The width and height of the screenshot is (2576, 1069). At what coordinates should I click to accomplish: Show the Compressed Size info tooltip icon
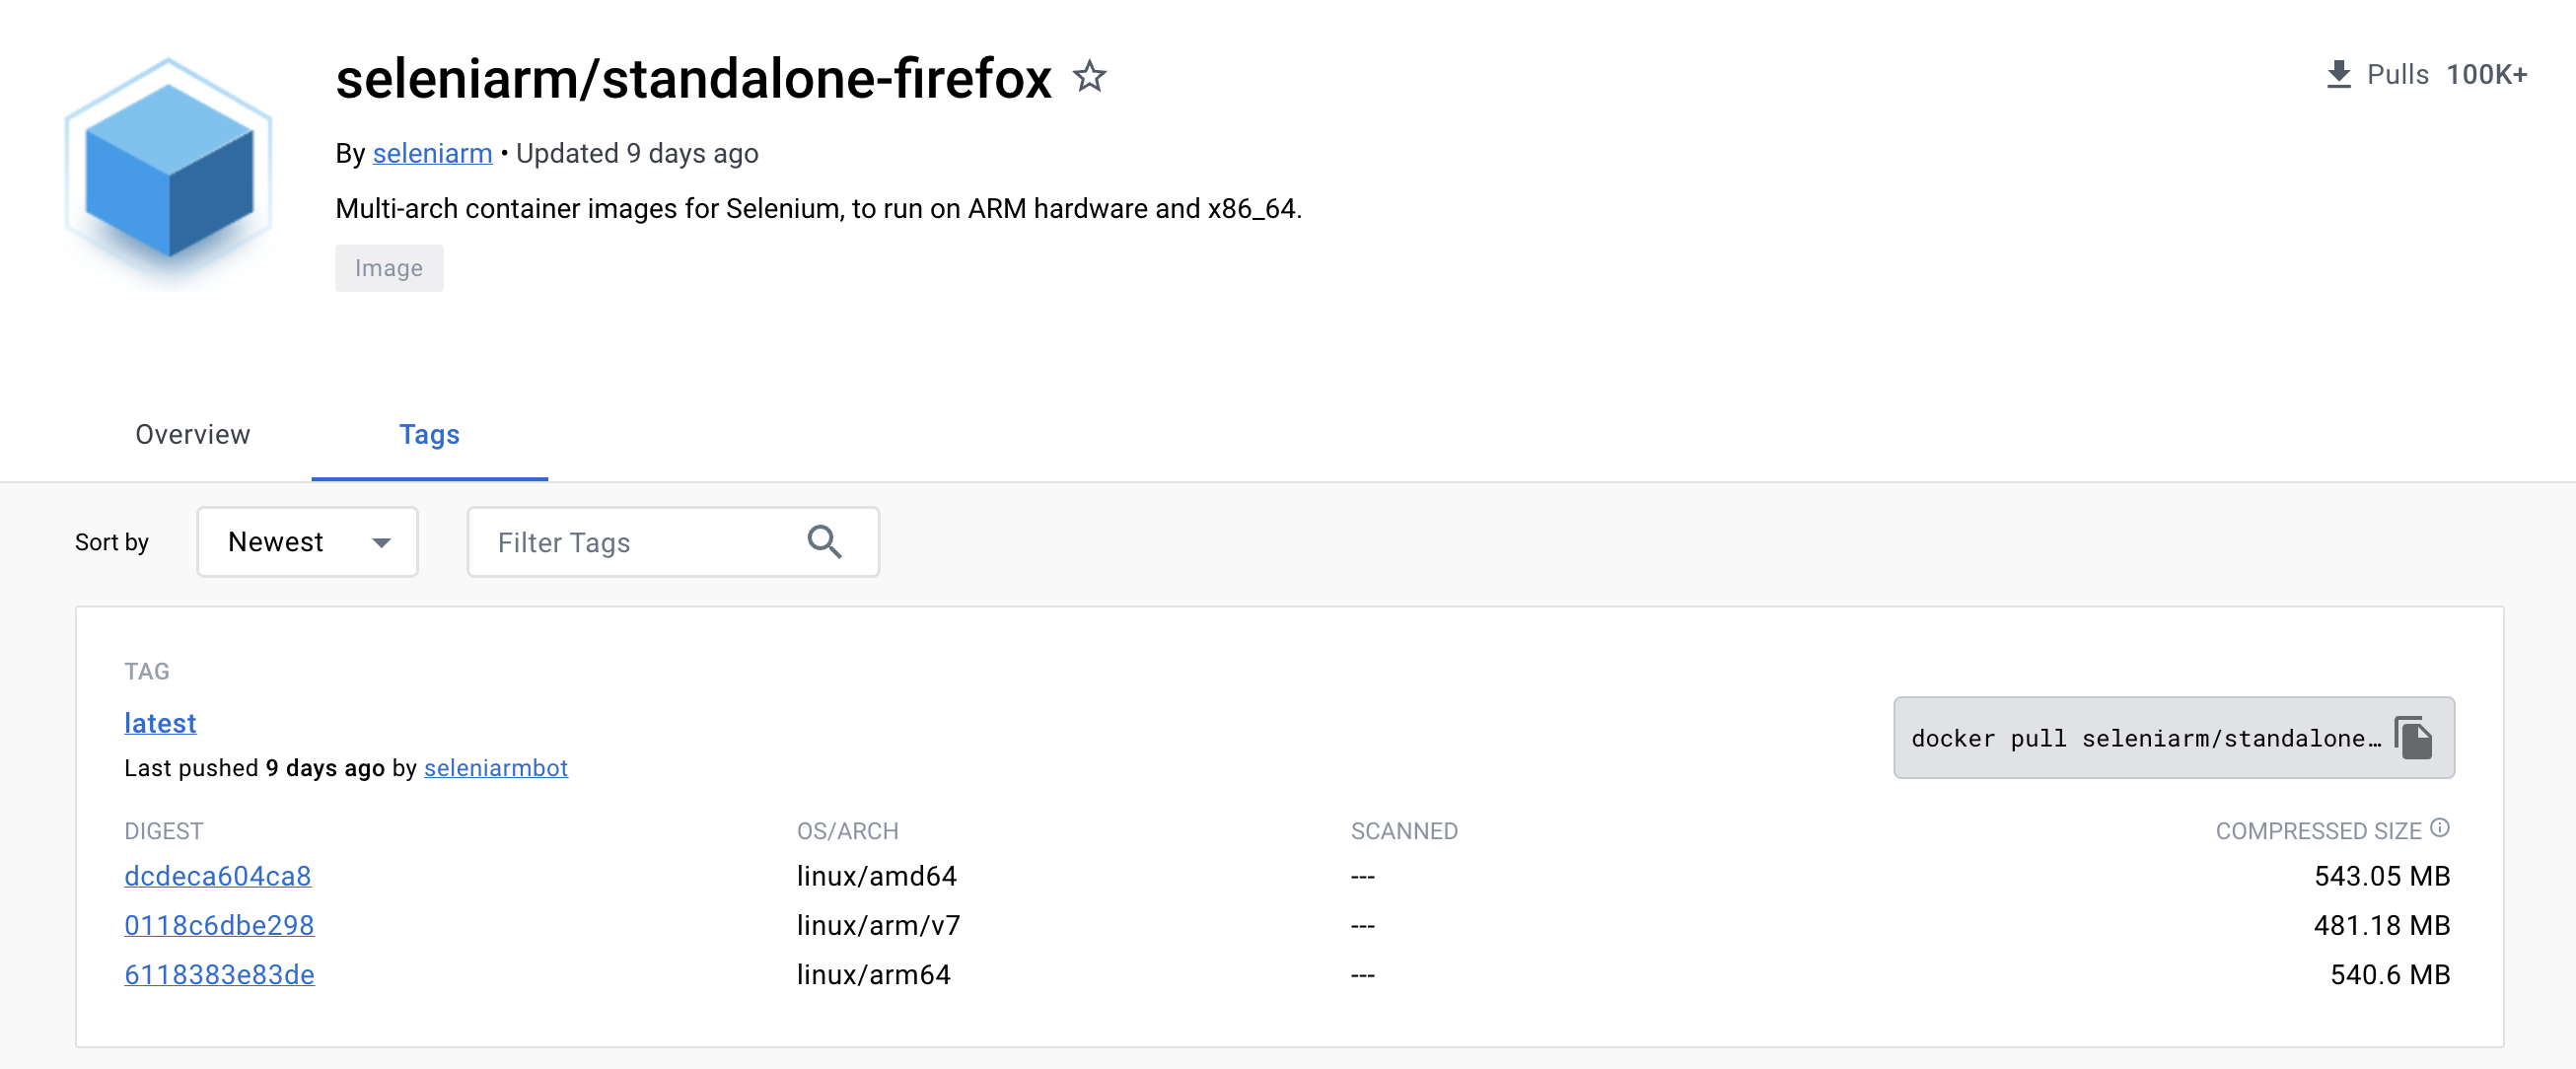[2440, 827]
